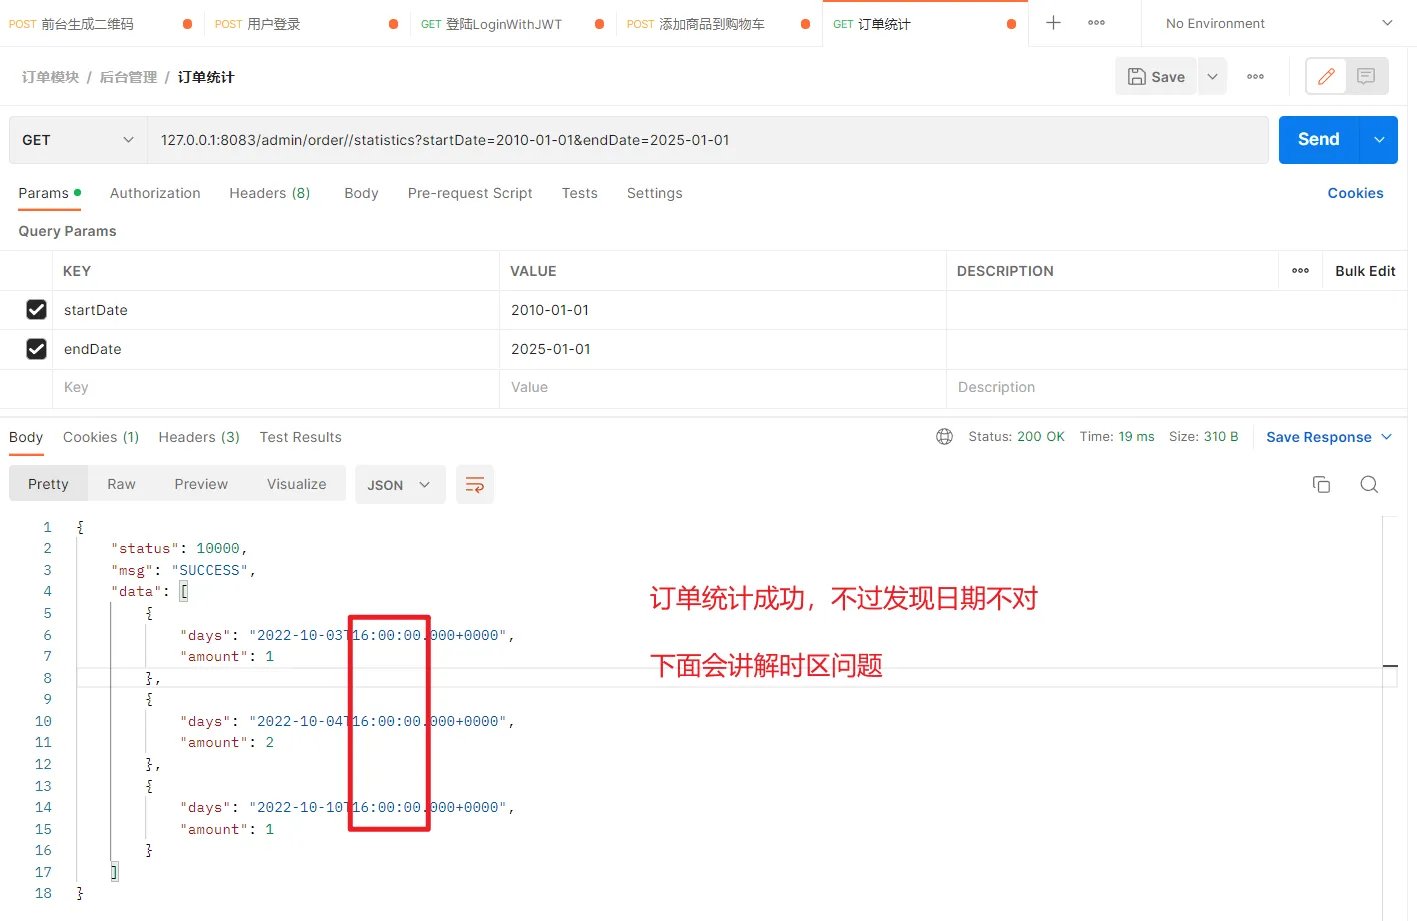Uncheck the startDate parameter checkbox
The height and width of the screenshot is (921, 1417).
(x=36, y=310)
